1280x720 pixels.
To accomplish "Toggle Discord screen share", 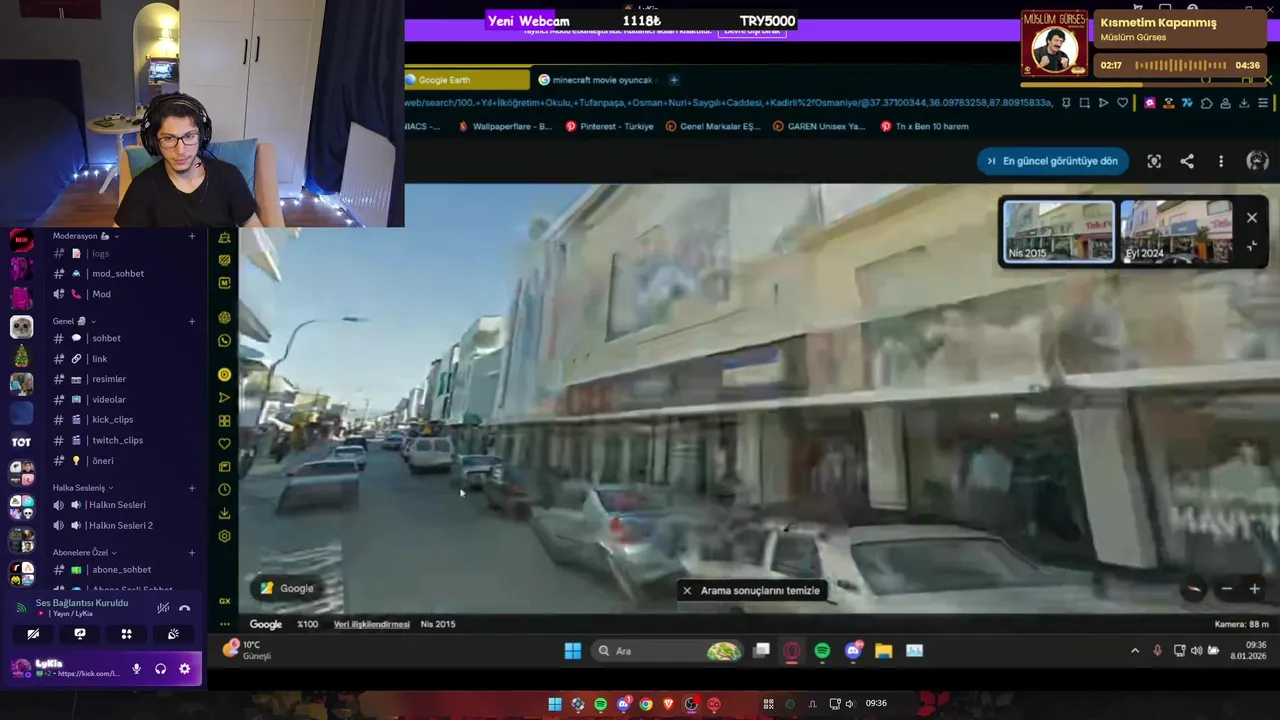I will tap(80, 634).
